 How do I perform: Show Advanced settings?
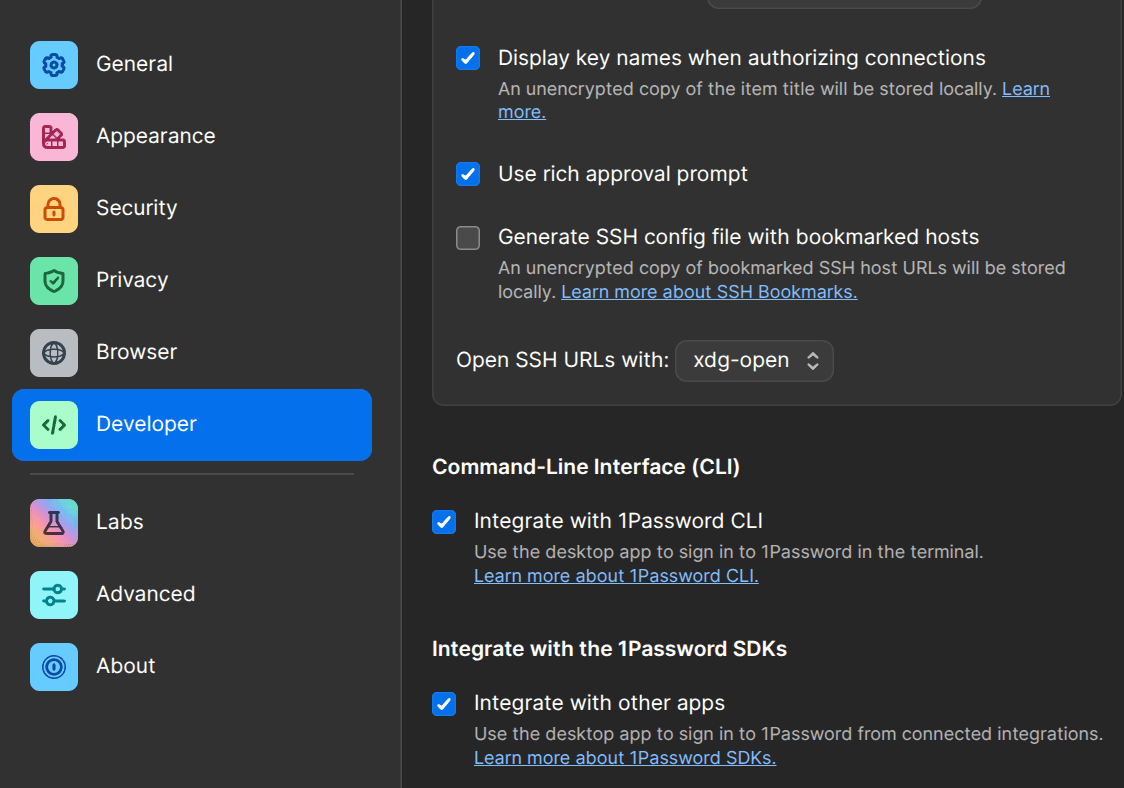point(192,594)
